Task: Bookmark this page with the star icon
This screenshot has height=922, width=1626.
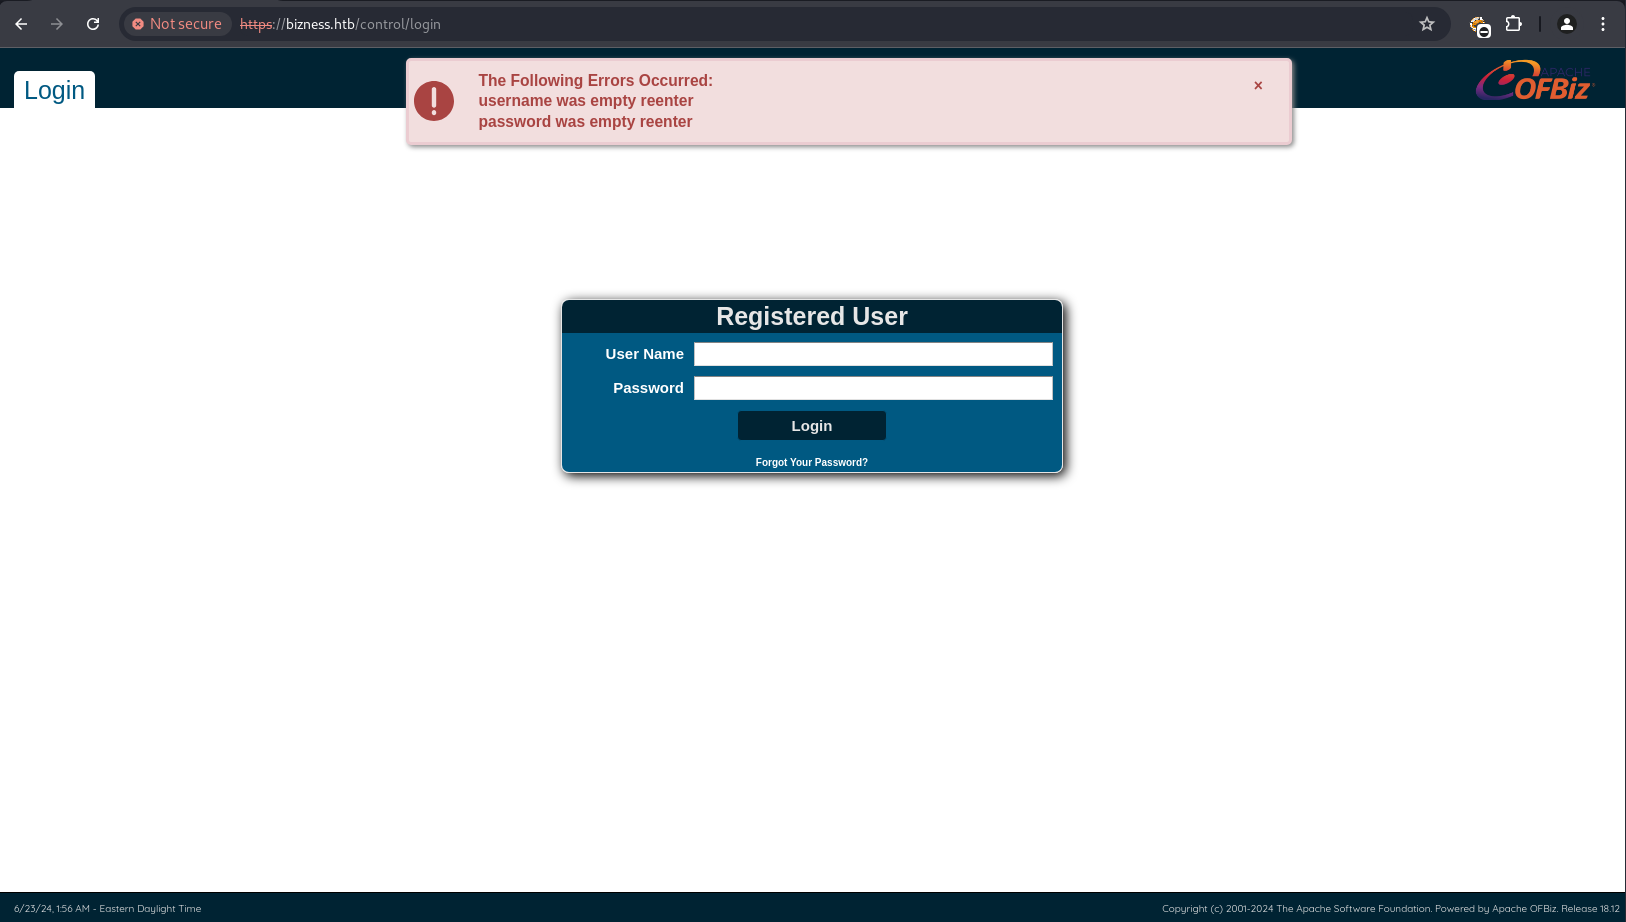Action: [x=1427, y=24]
